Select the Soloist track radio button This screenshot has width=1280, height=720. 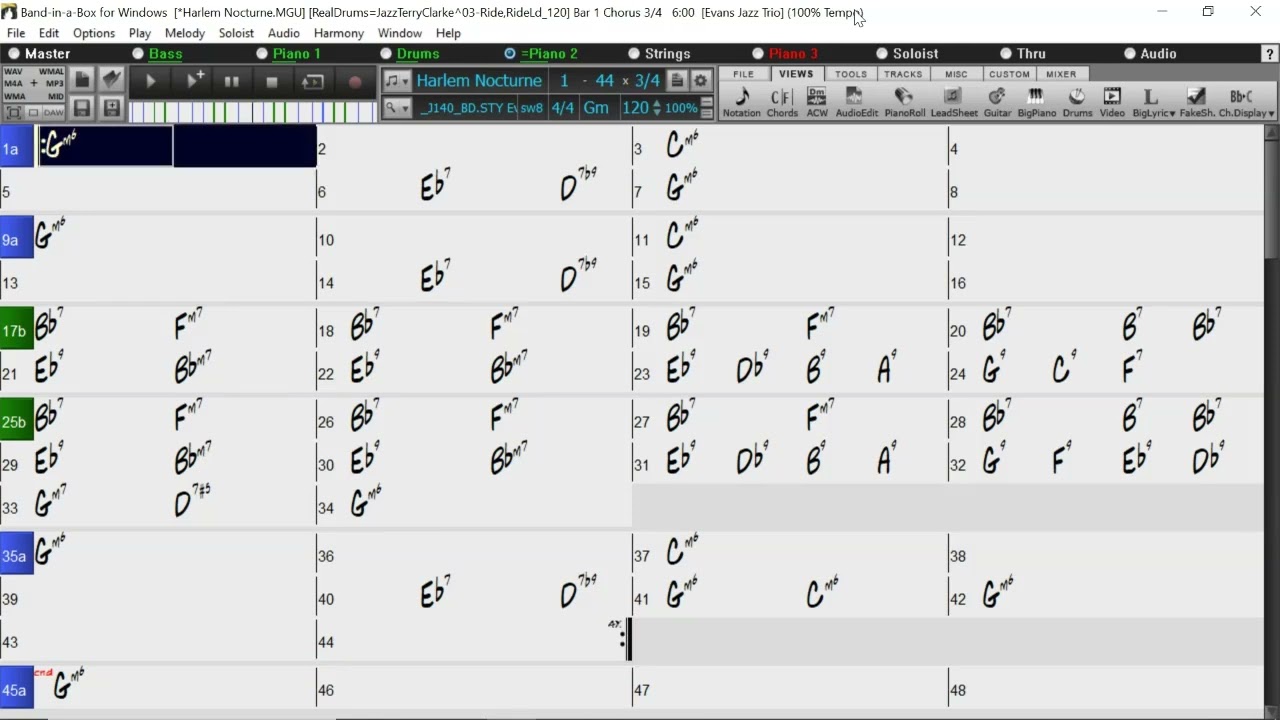click(882, 54)
